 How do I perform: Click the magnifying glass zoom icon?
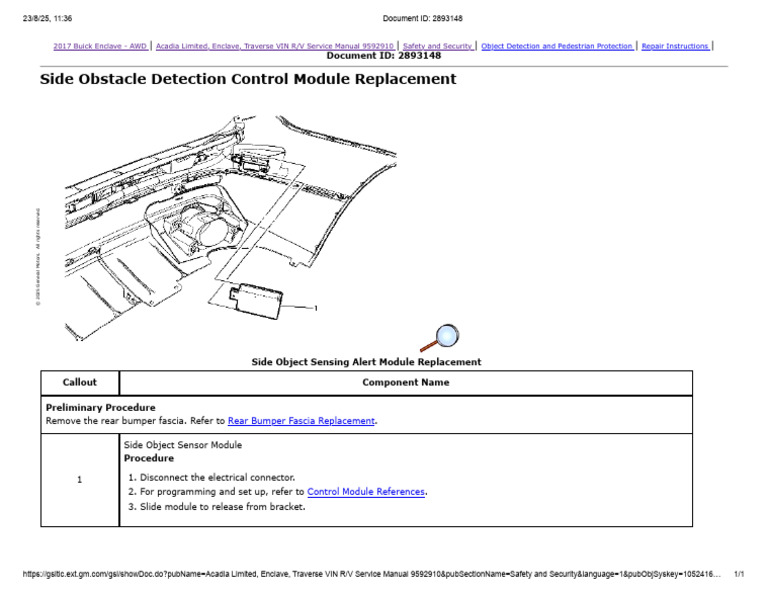click(440, 338)
